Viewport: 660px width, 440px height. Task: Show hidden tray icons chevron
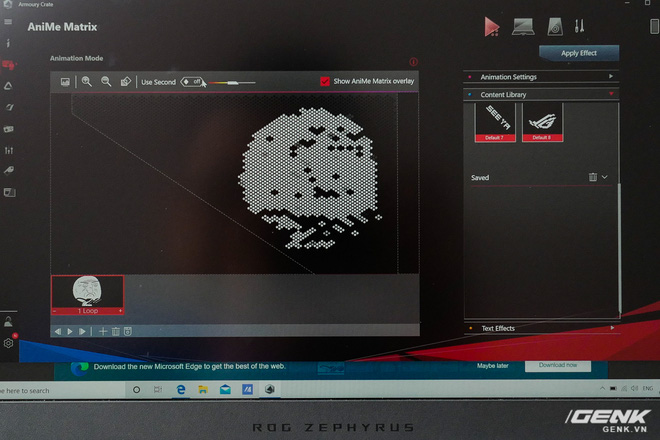tap(602, 388)
